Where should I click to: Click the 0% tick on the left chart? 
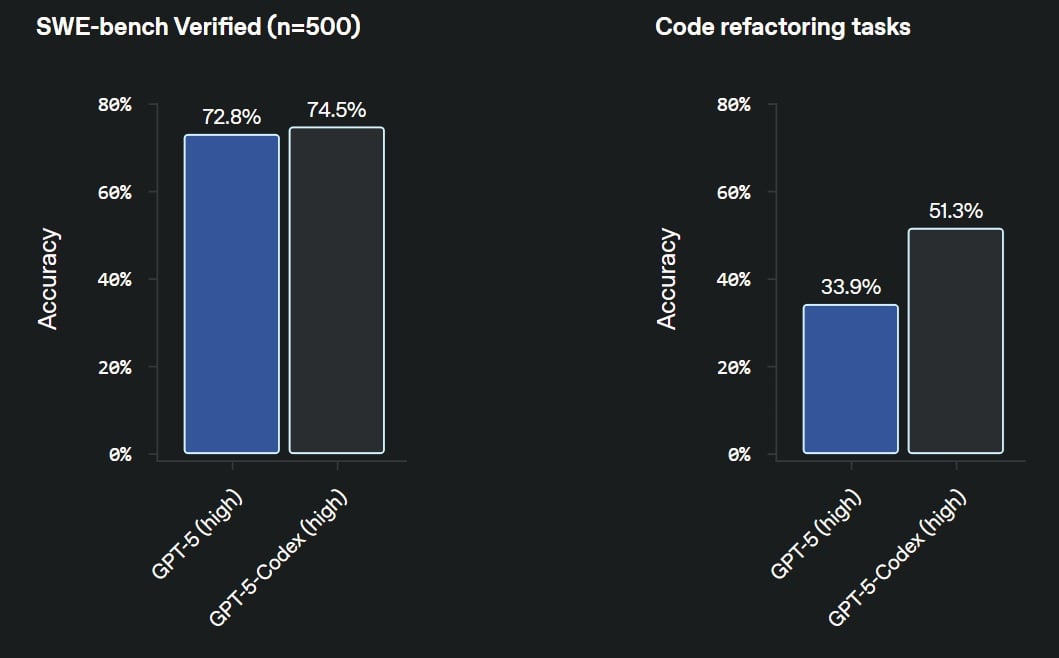(x=120, y=455)
